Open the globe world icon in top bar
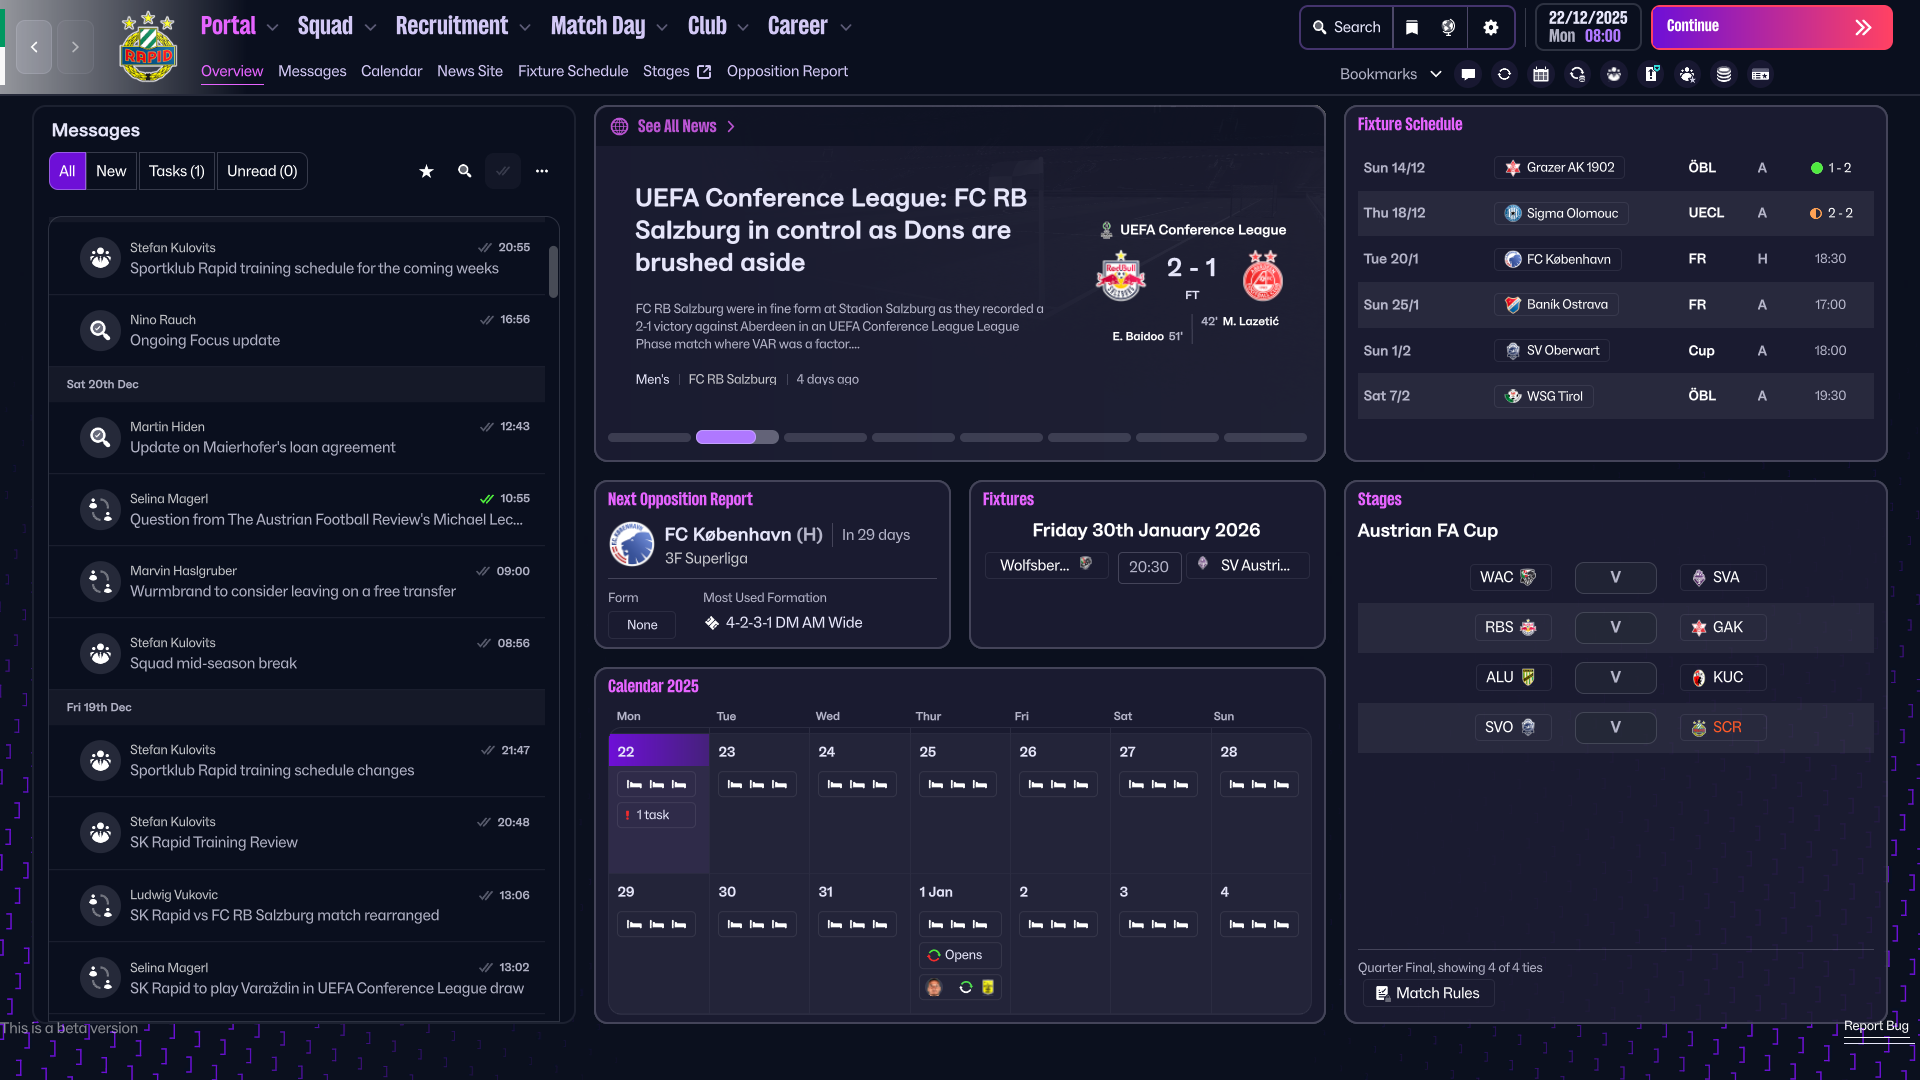Image resolution: width=1920 pixels, height=1080 pixels. pos(1448,27)
